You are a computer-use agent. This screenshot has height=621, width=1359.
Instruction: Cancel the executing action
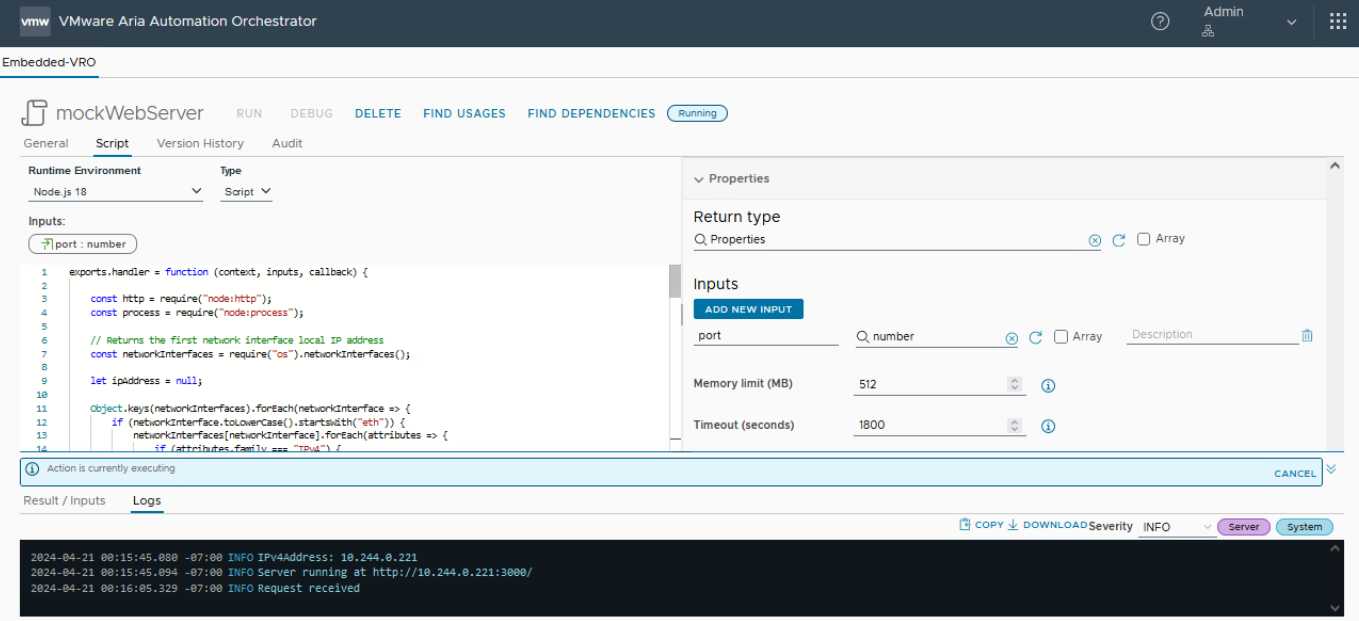(x=1295, y=474)
